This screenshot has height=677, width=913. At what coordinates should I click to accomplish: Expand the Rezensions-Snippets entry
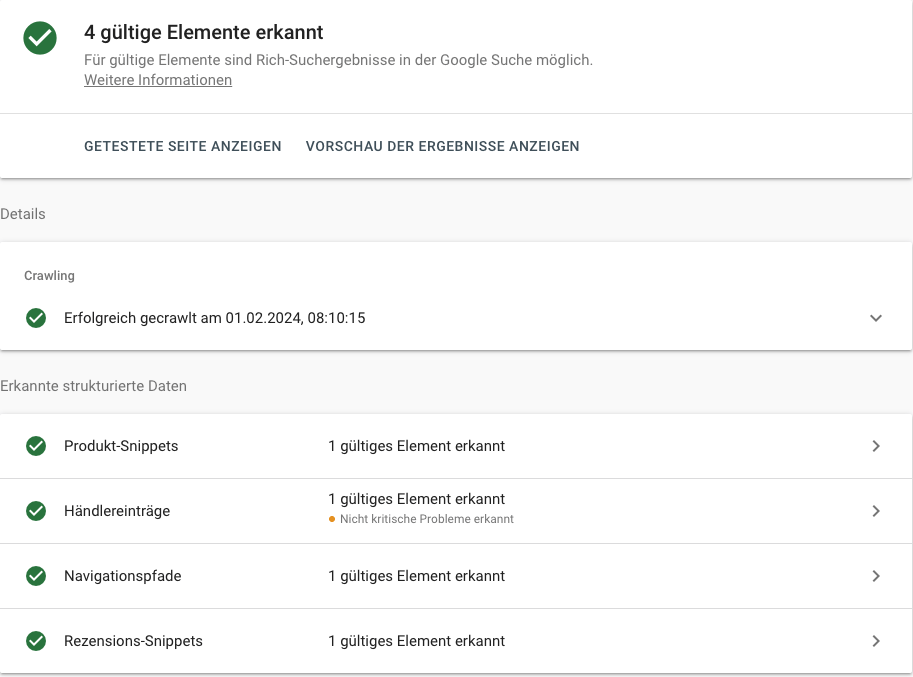pos(876,640)
